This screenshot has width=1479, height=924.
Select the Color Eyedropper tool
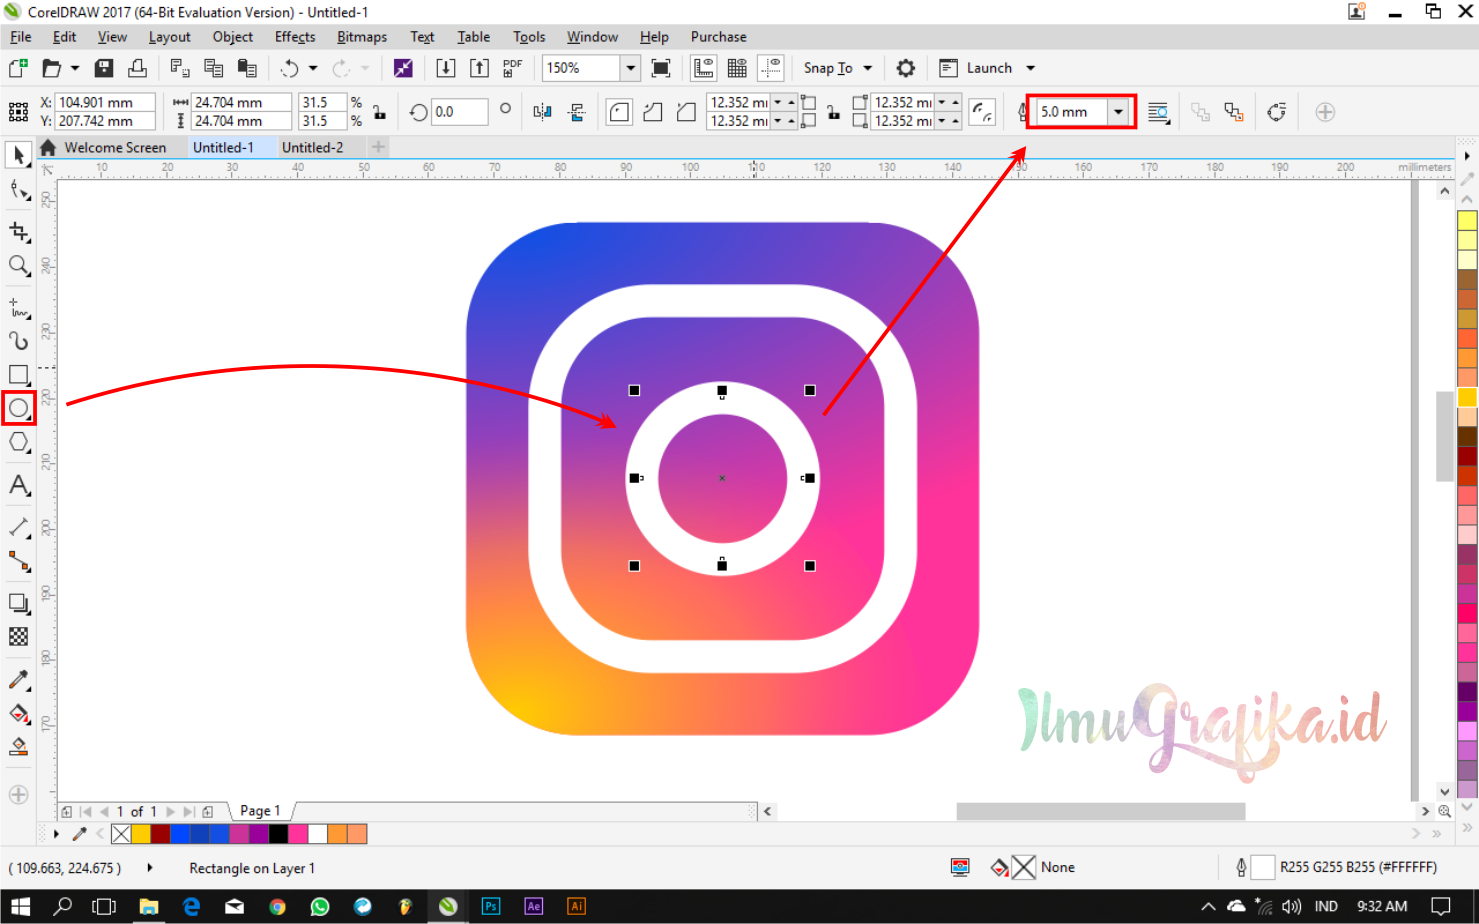pos(18,680)
